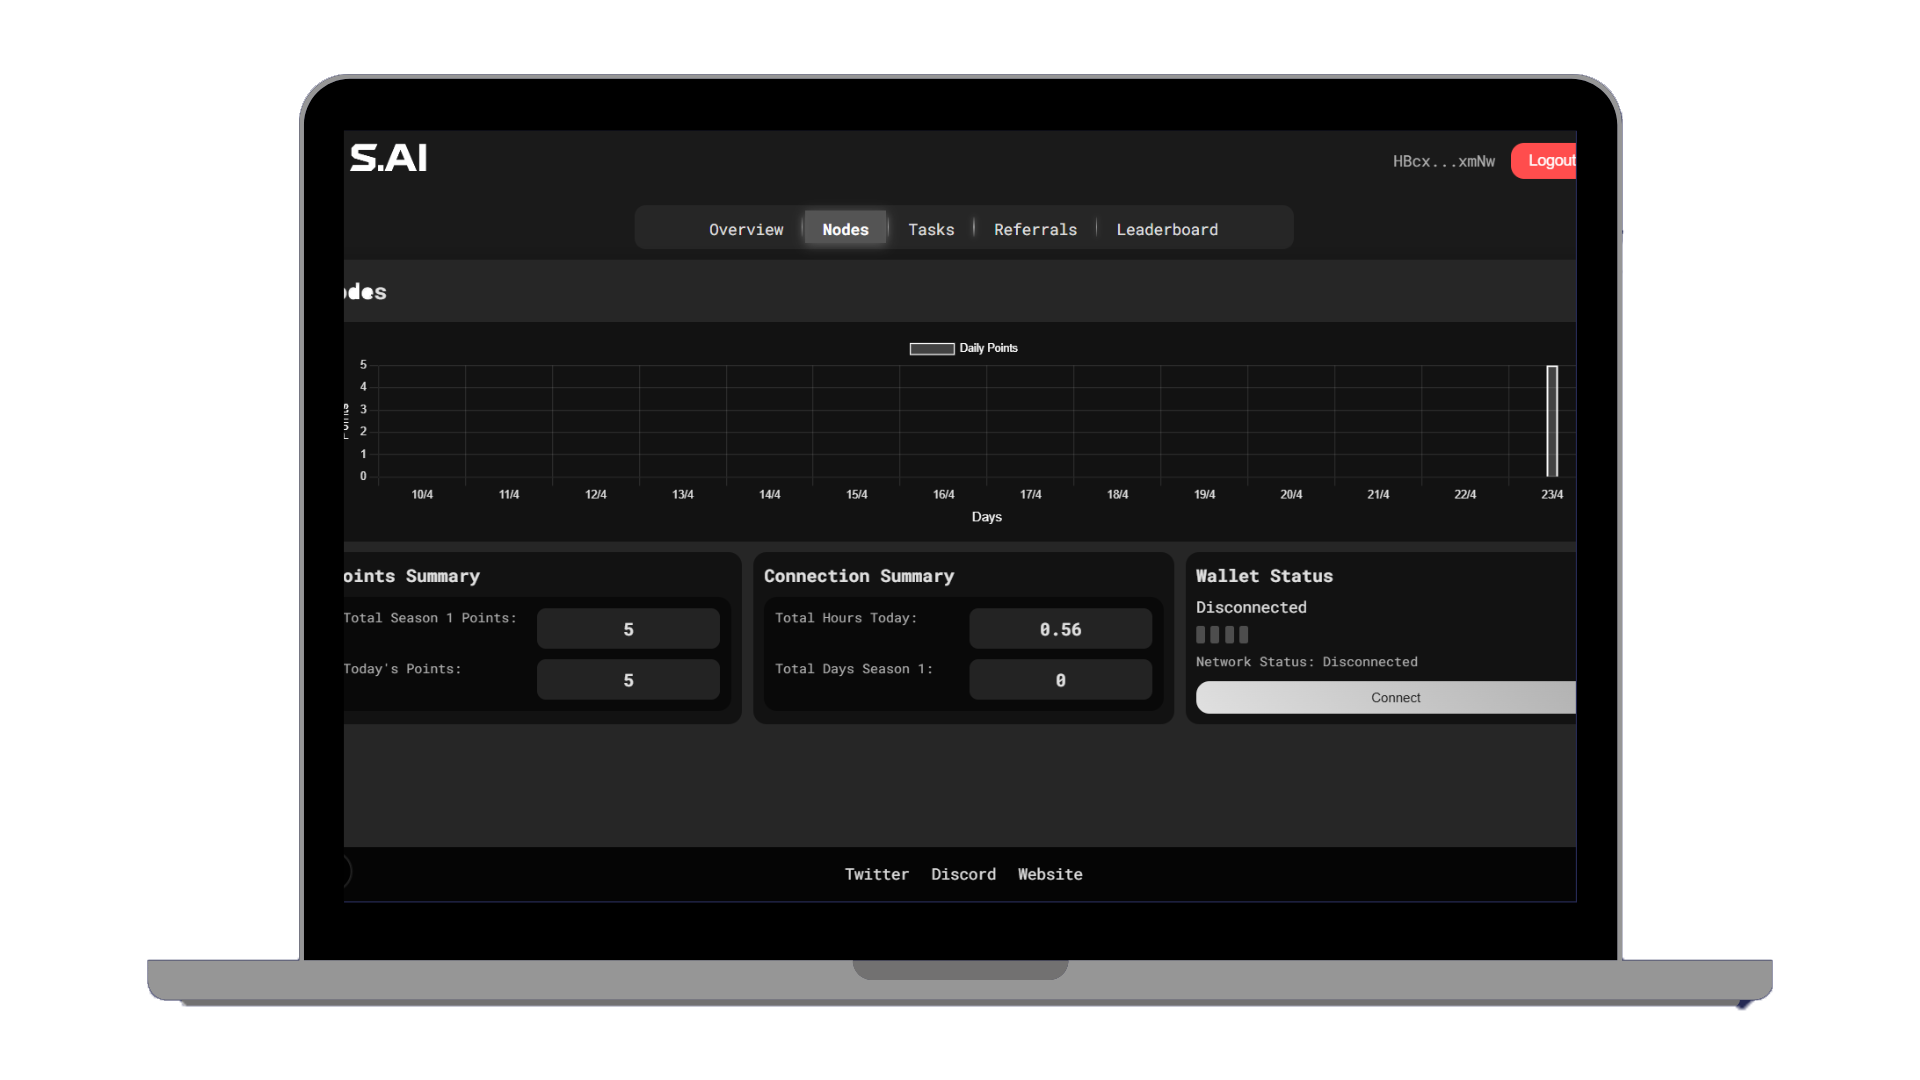The height and width of the screenshot is (1080, 1920).
Task: Click the 20/4 x-axis date label
Action: click(1291, 495)
